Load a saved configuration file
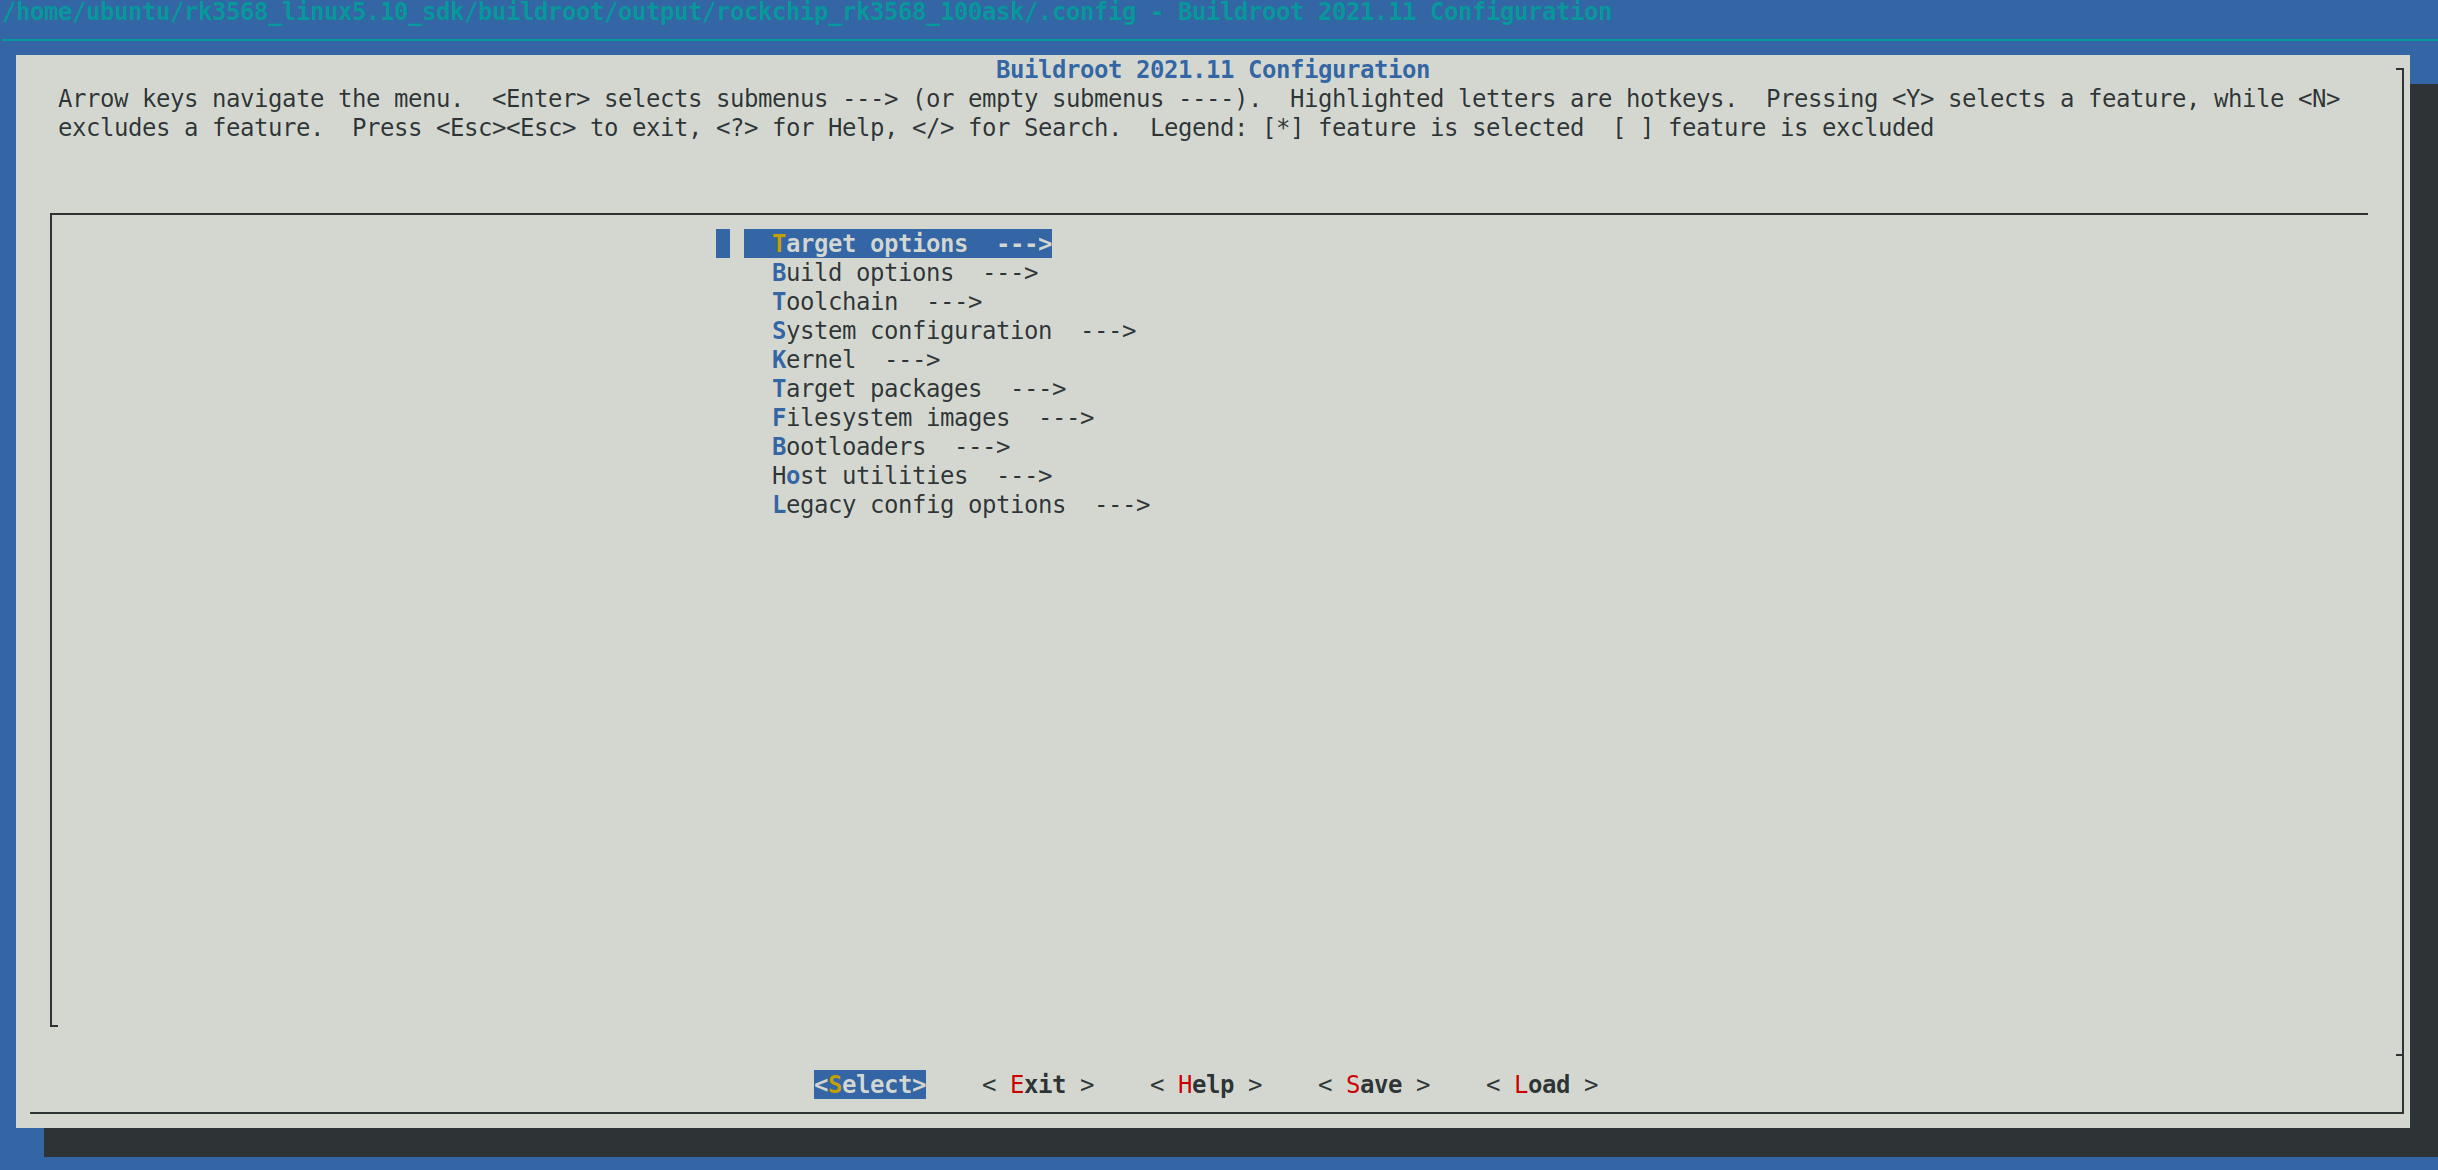This screenshot has height=1170, width=2438. coord(1540,1084)
